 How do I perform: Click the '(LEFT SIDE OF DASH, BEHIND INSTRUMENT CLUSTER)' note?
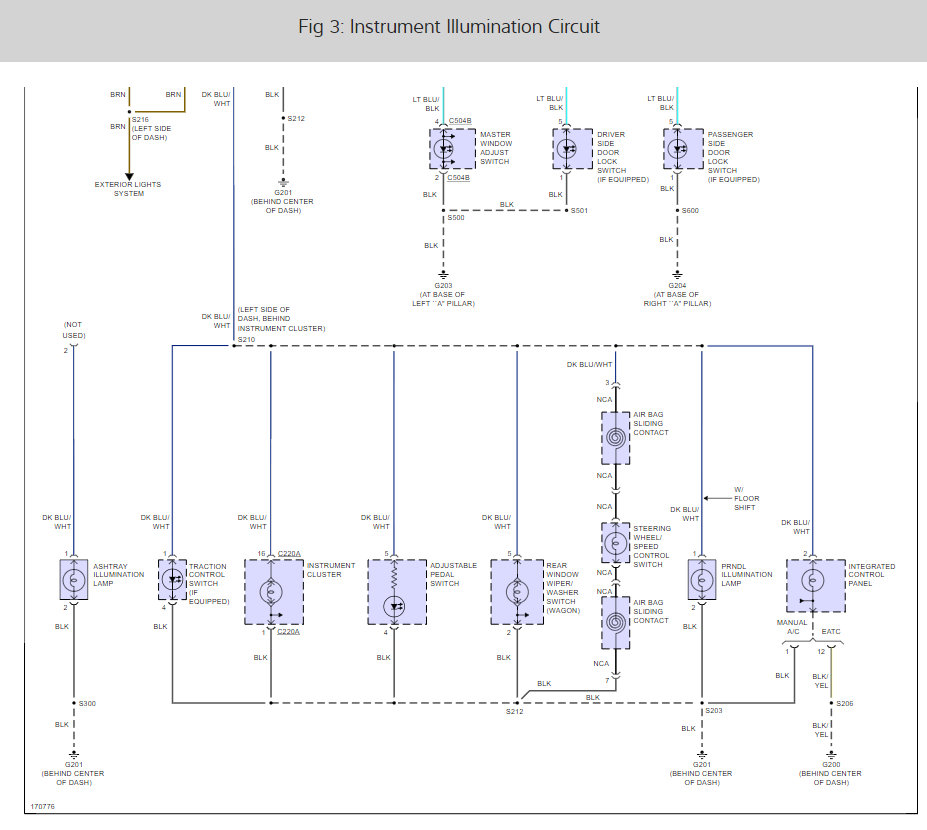point(281,319)
